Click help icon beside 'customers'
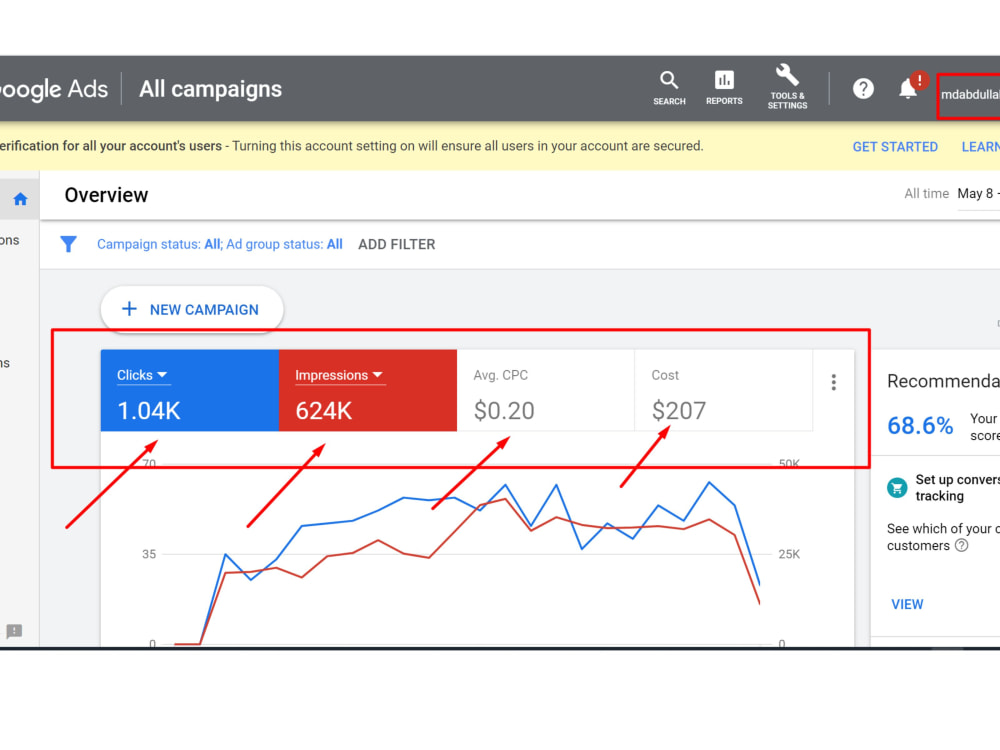1000x750 pixels. point(961,545)
